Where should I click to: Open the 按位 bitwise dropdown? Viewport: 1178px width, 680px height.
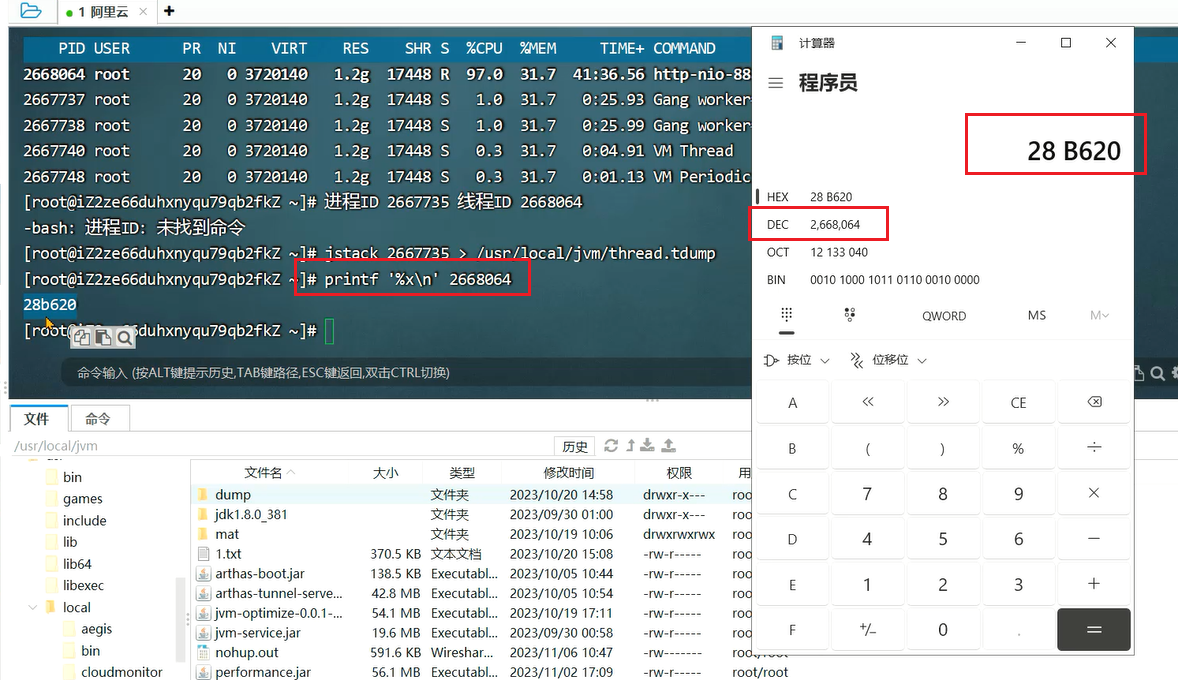[x=797, y=361]
